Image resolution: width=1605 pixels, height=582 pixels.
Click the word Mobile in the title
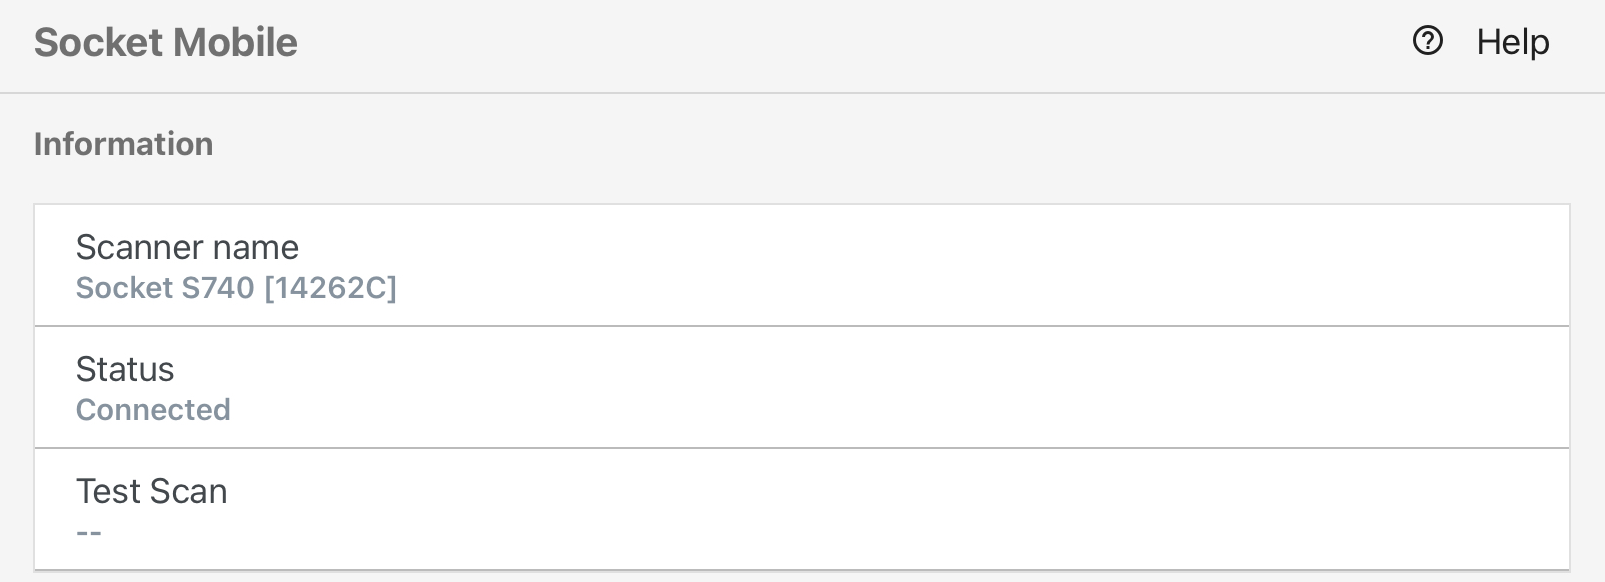point(235,42)
